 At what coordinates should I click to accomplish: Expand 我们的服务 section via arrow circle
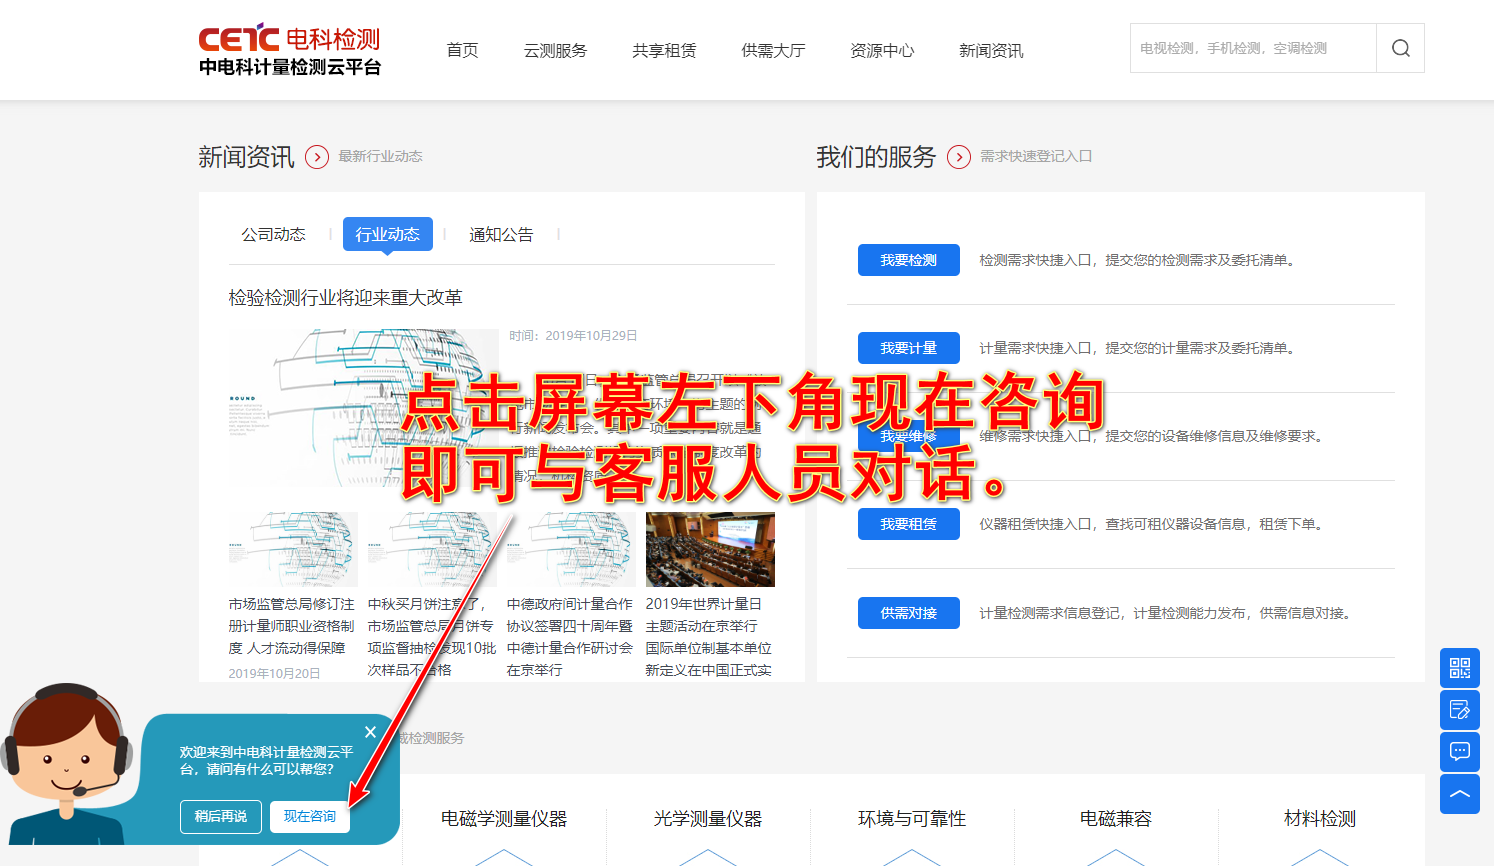click(x=958, y=157)
